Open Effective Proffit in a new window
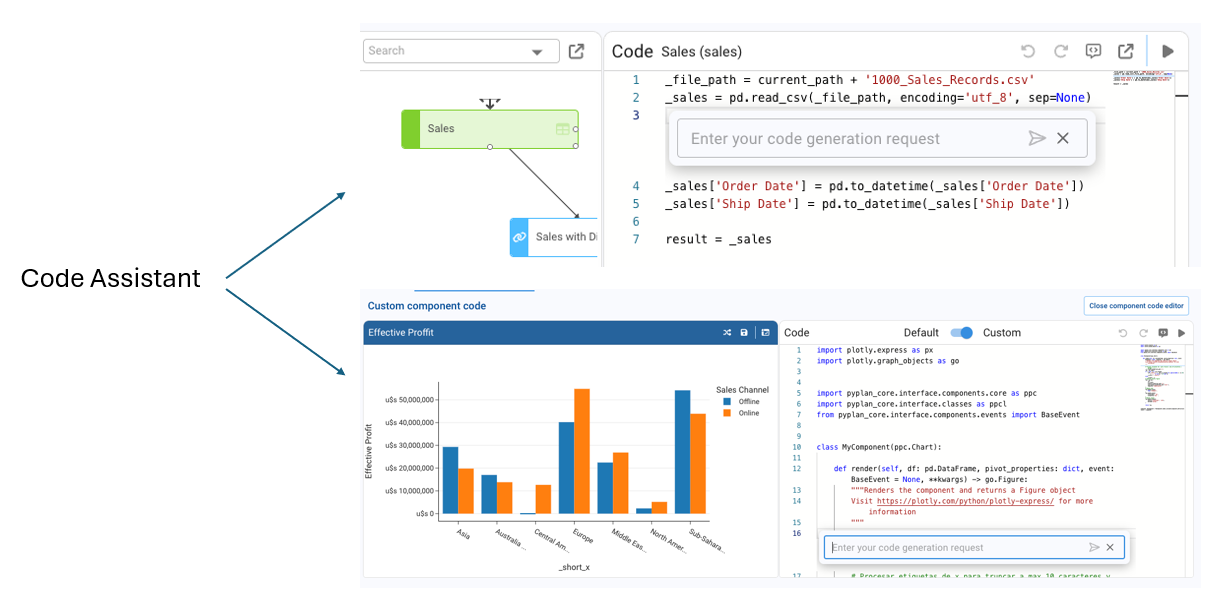Screen dimensions: 1225x591 (x=765, y=332)
